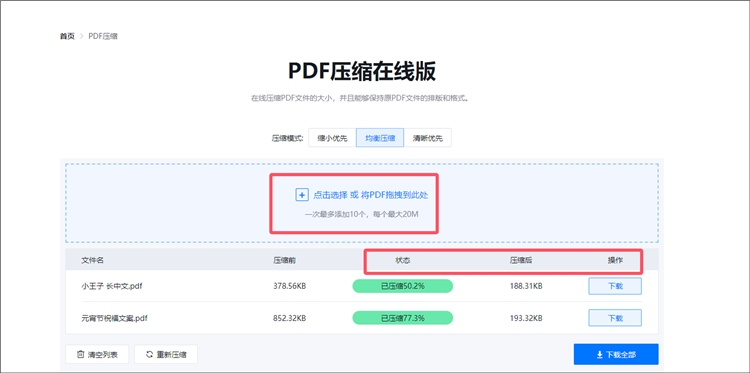The width and height of the screenshot is (750, 373).
Task: Click original size 852.32KB
Action: (x=289, y=318)
